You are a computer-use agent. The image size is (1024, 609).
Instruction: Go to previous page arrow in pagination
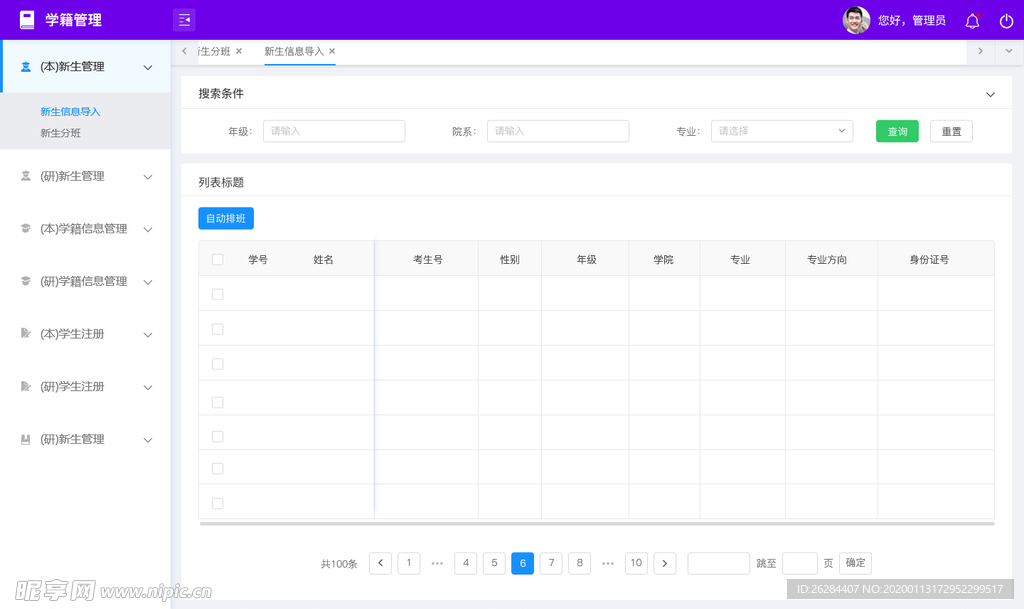(380, 563)
